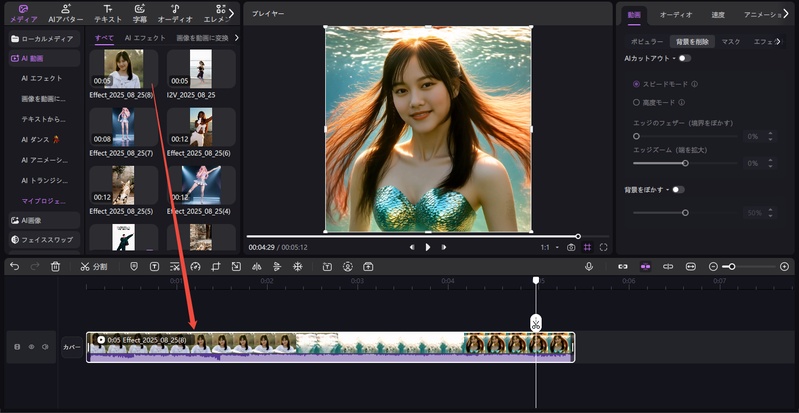Click the fit-to-width double arrow icon
This screenshot has width=799, height=413.
point(690,266)
